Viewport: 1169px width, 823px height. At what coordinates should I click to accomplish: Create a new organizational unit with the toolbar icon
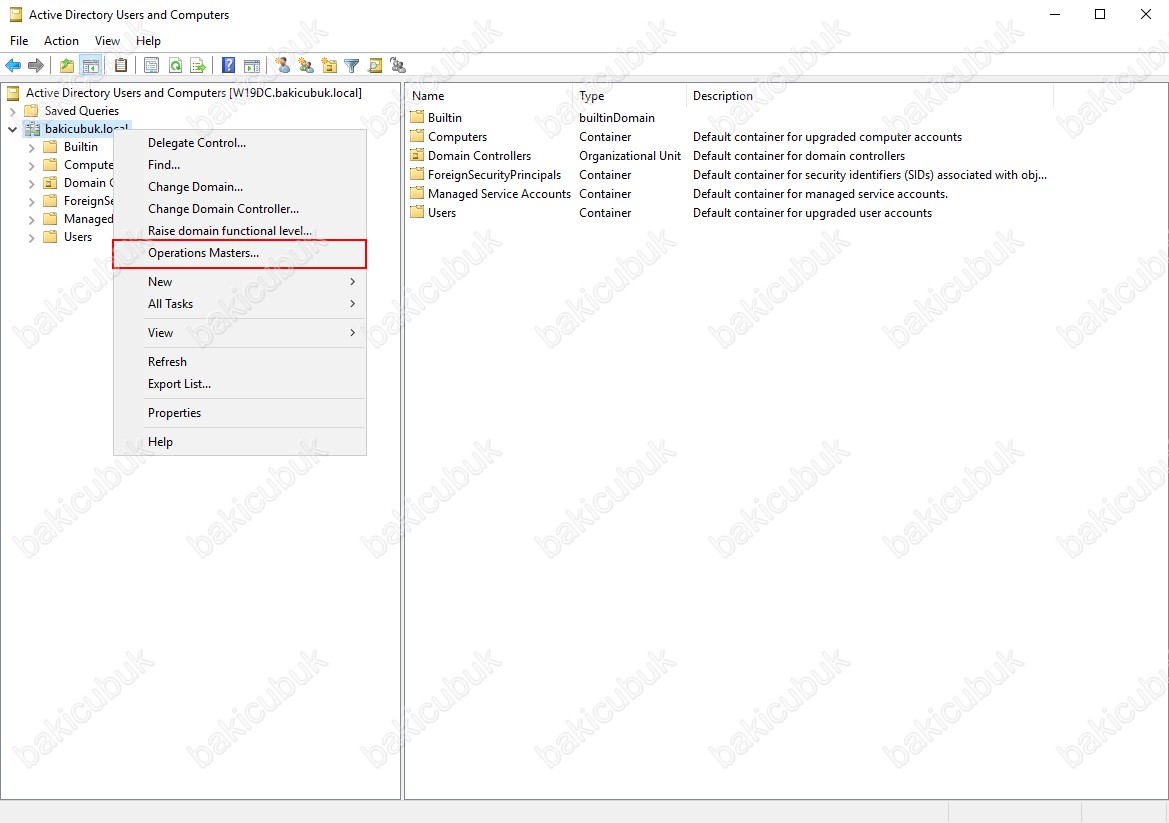pyautogui.click(x=329, y=66)
